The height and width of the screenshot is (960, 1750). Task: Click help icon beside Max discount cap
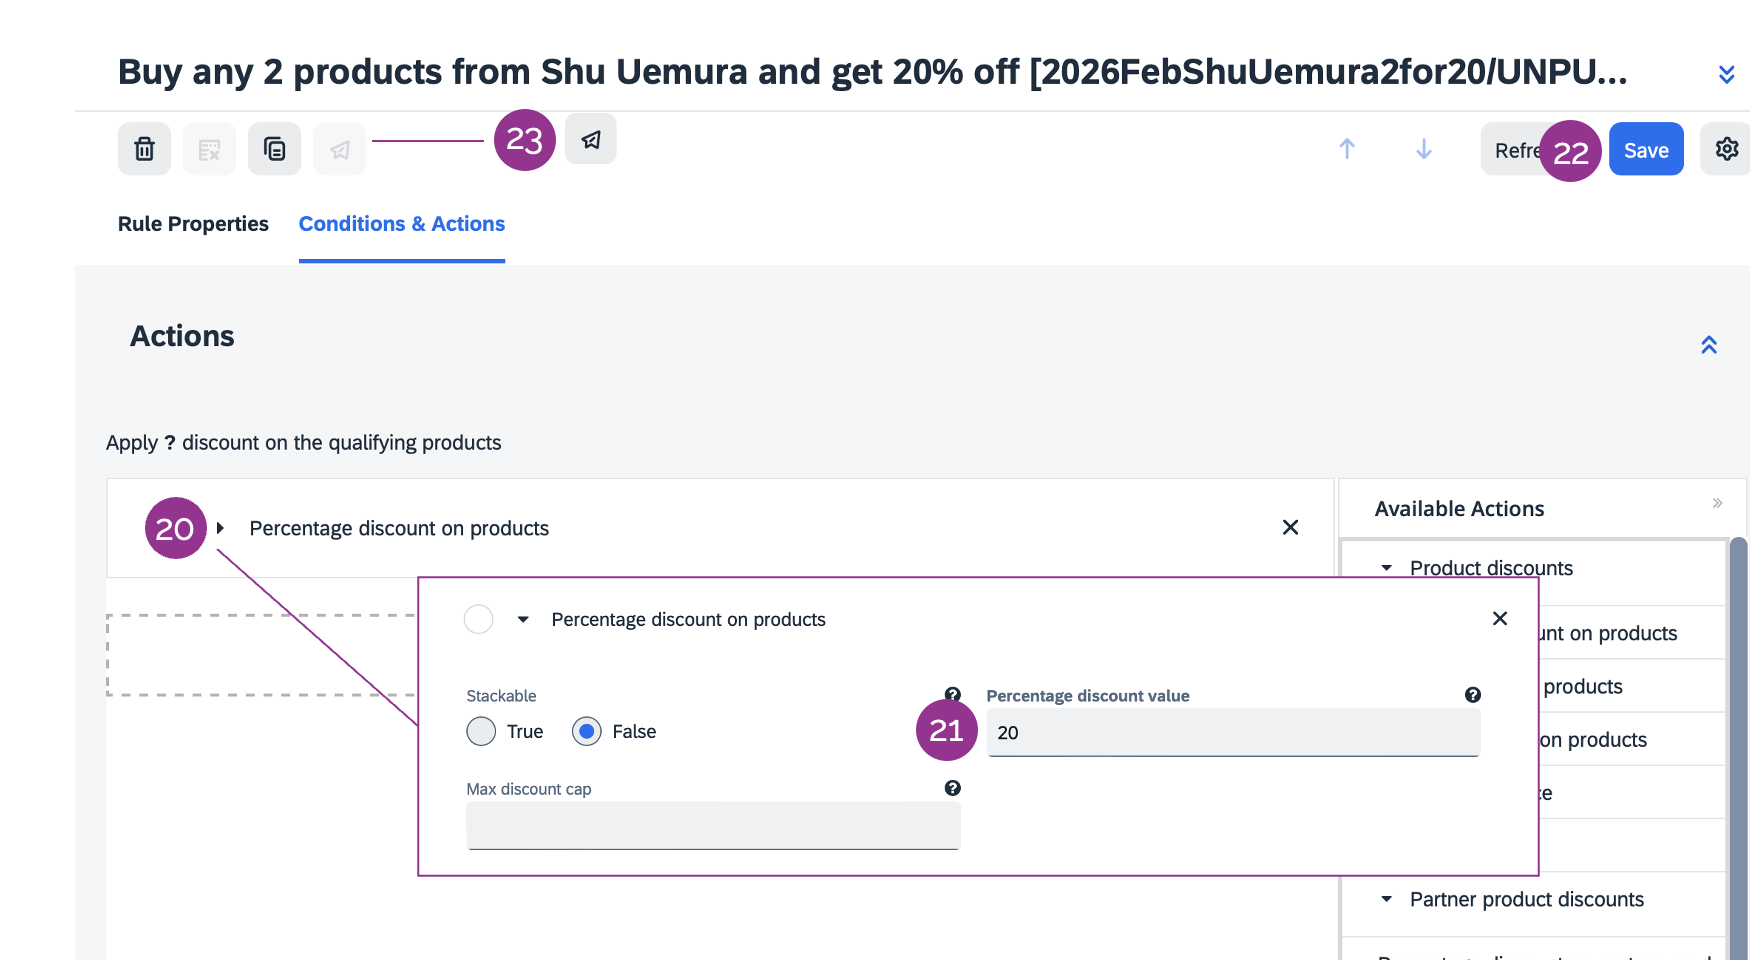coord(952,788)
